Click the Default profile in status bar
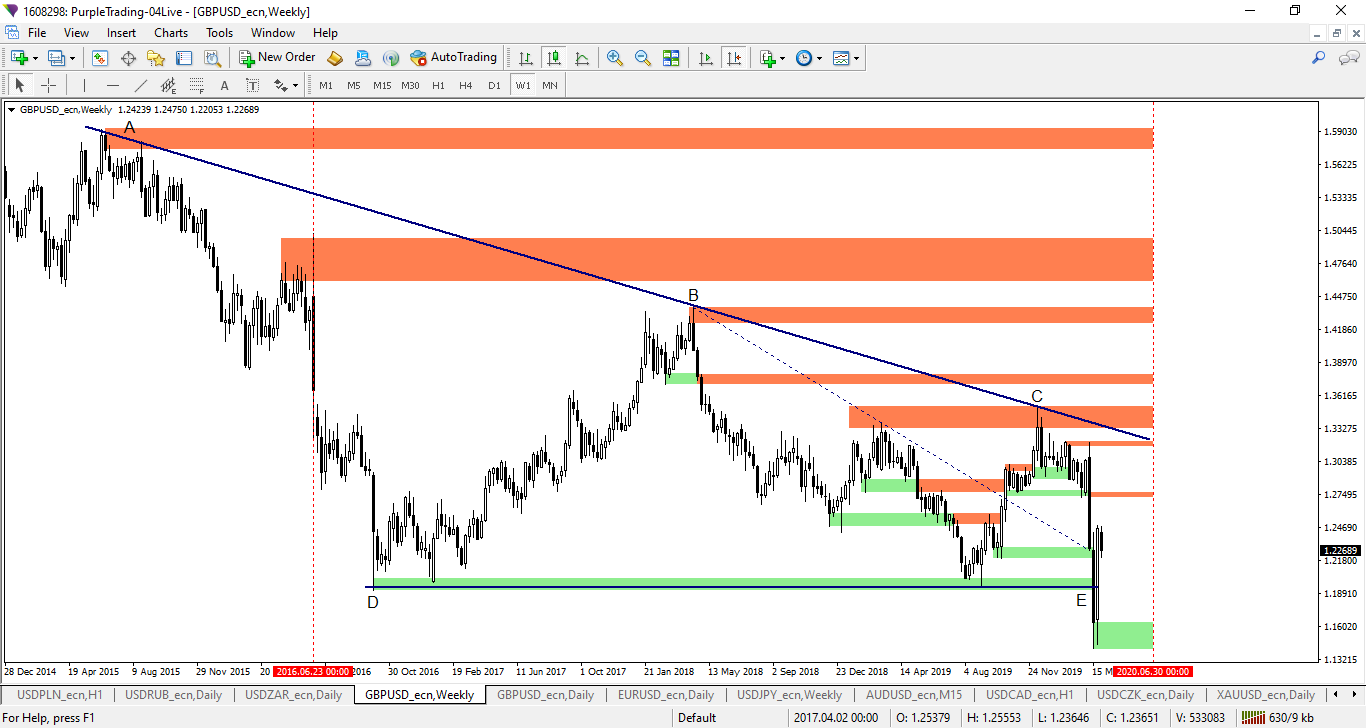Viewport: 1366px width, 728px height. [x=697, y=717]
